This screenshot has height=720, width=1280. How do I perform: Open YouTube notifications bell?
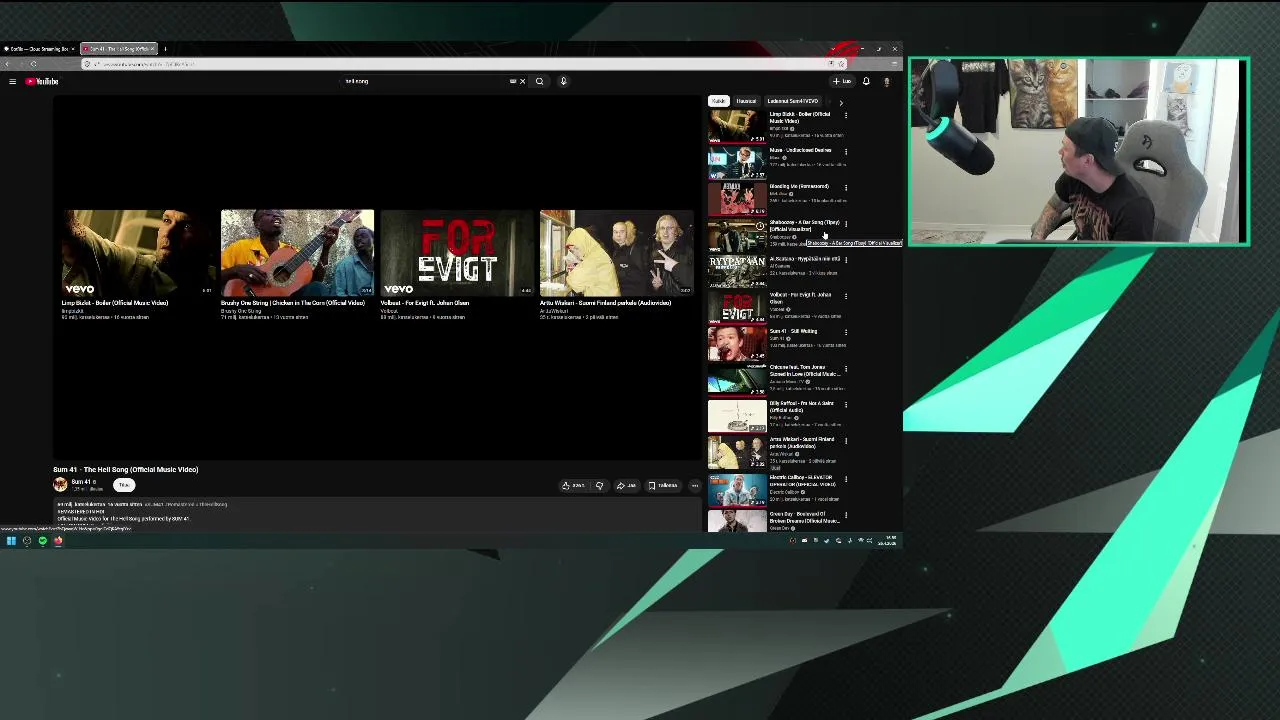pyautogui.click(x=866, y=81)
